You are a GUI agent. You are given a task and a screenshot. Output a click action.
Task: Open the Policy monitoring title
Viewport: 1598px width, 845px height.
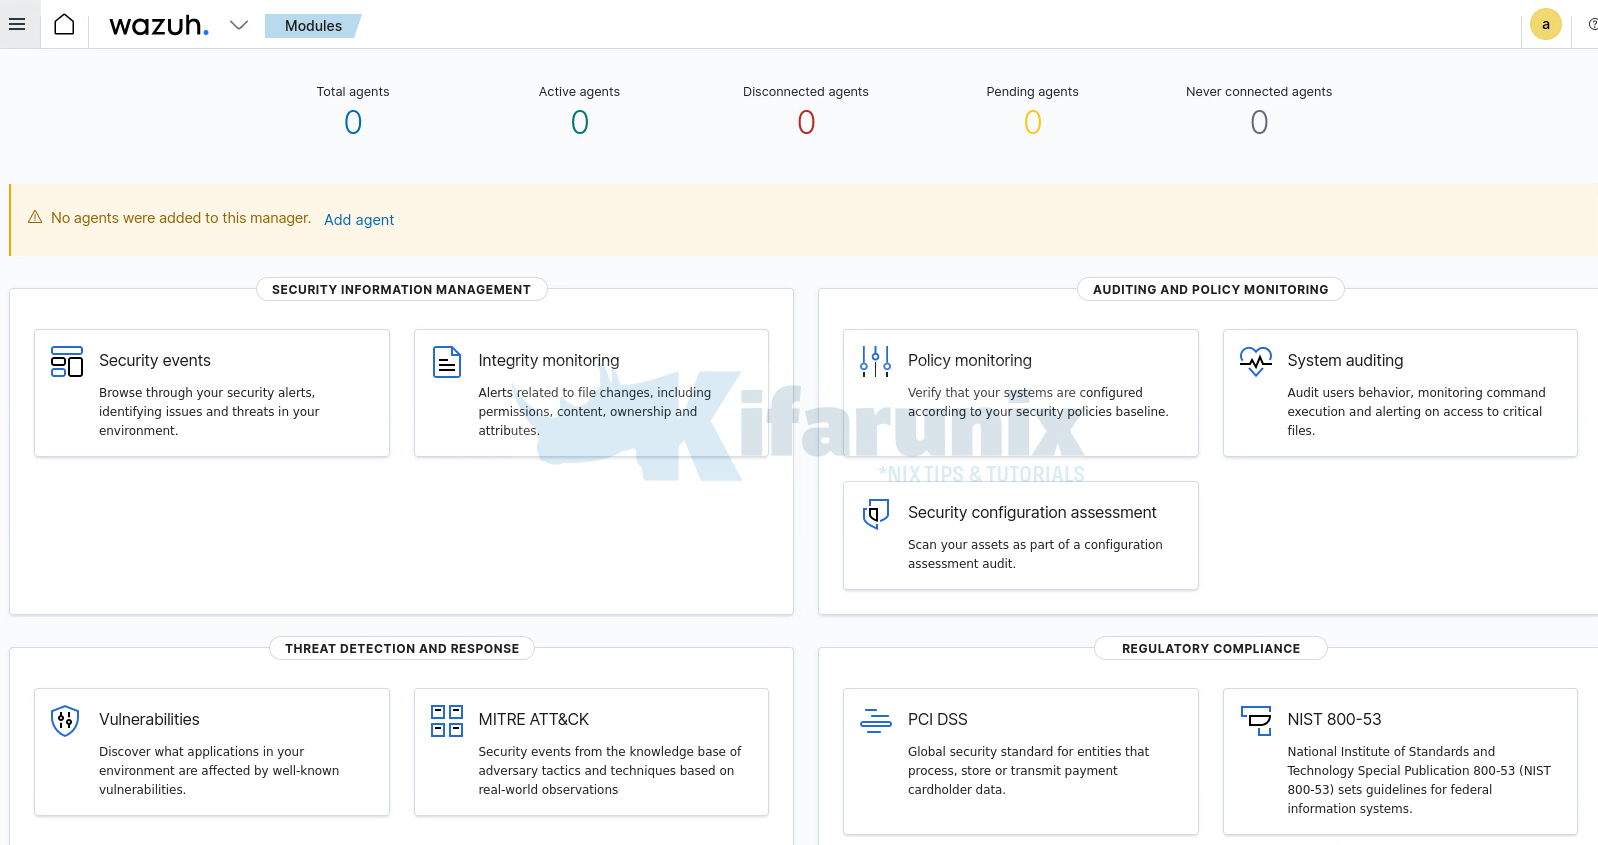[x=970, y=361]
